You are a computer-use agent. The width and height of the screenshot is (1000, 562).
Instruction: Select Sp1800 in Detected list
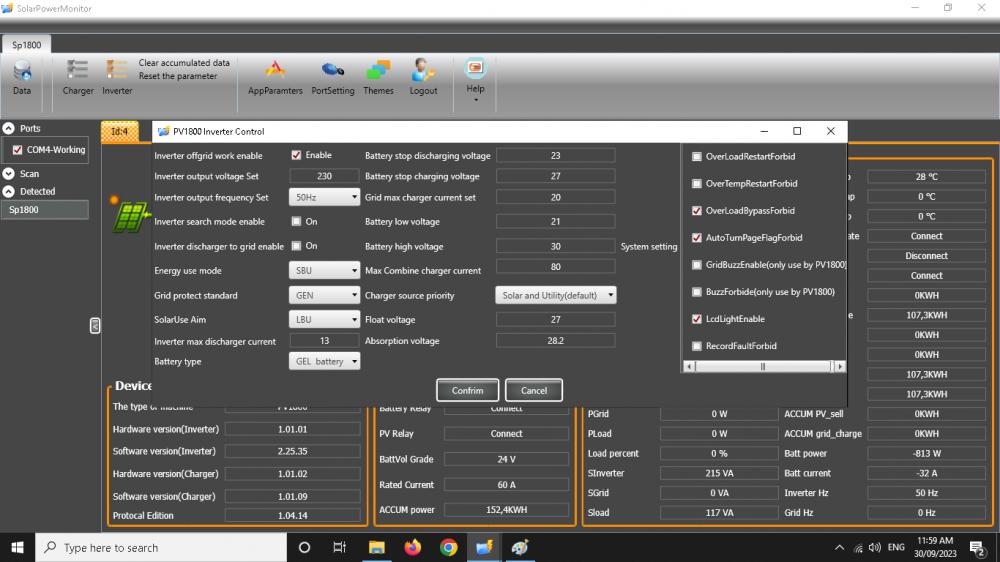coord(45,209)
